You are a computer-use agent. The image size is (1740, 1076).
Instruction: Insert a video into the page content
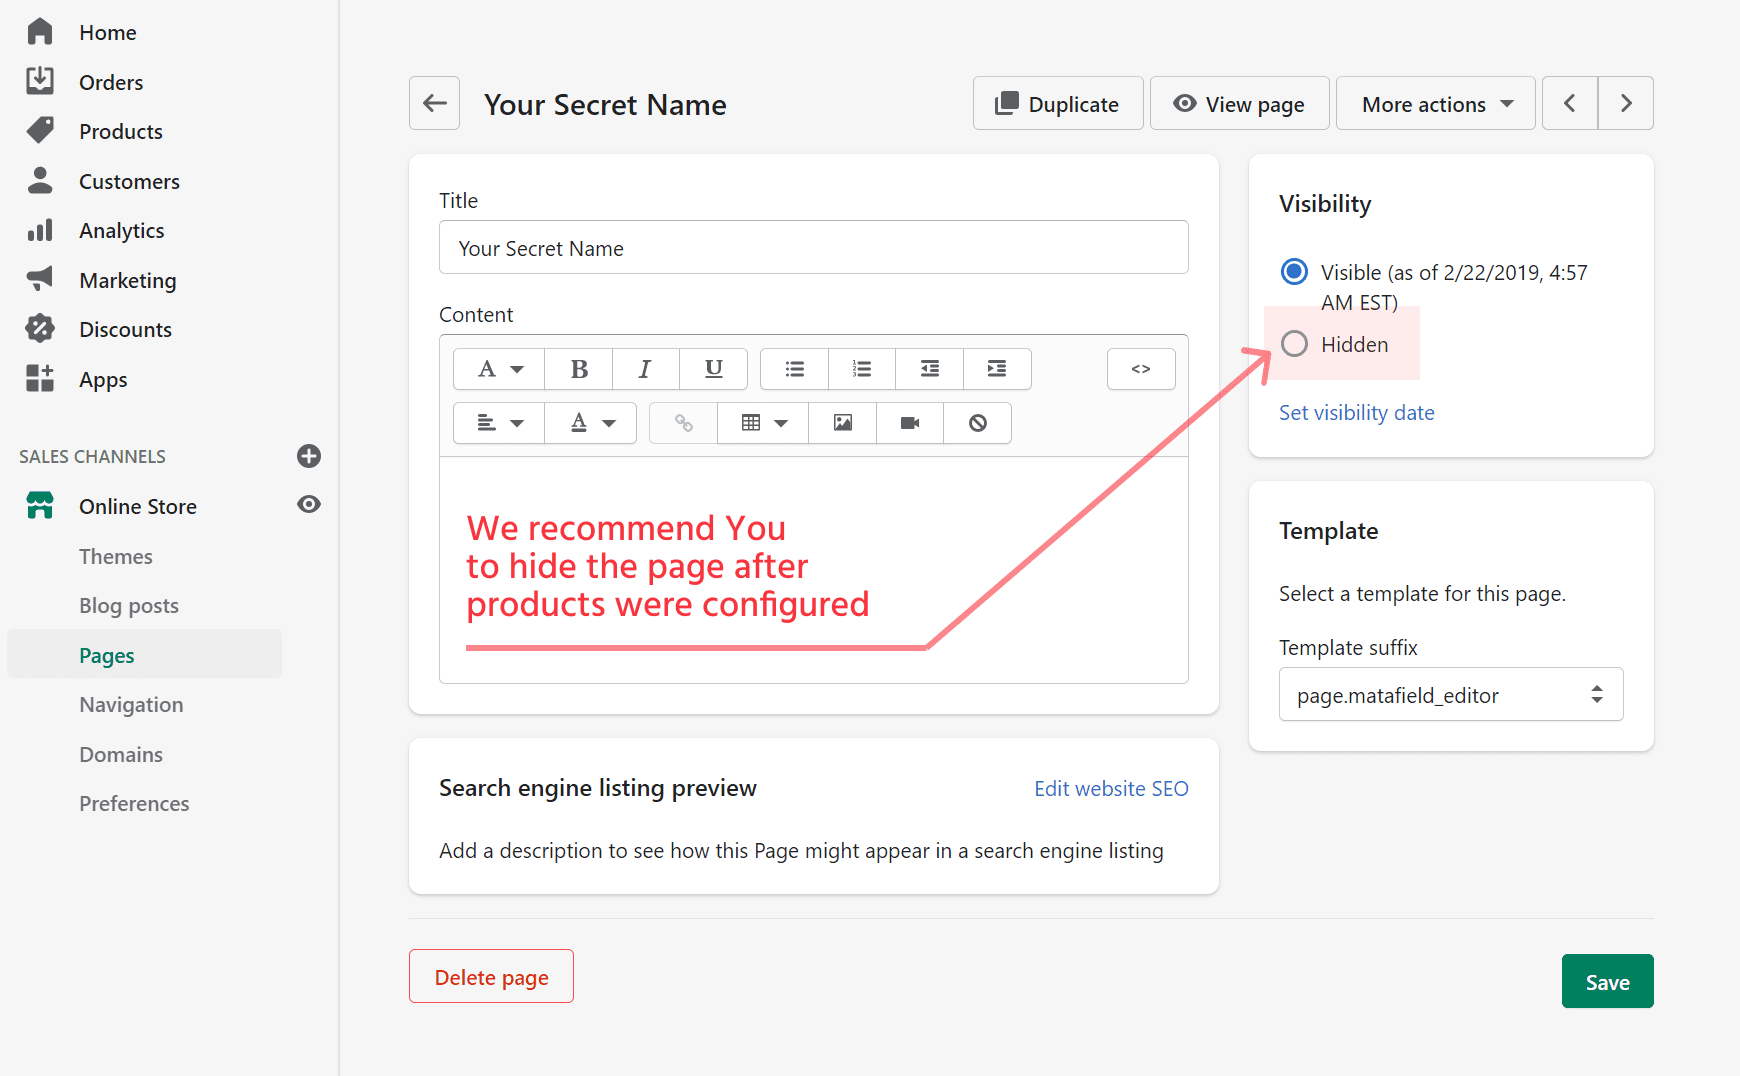coord(909,423)
